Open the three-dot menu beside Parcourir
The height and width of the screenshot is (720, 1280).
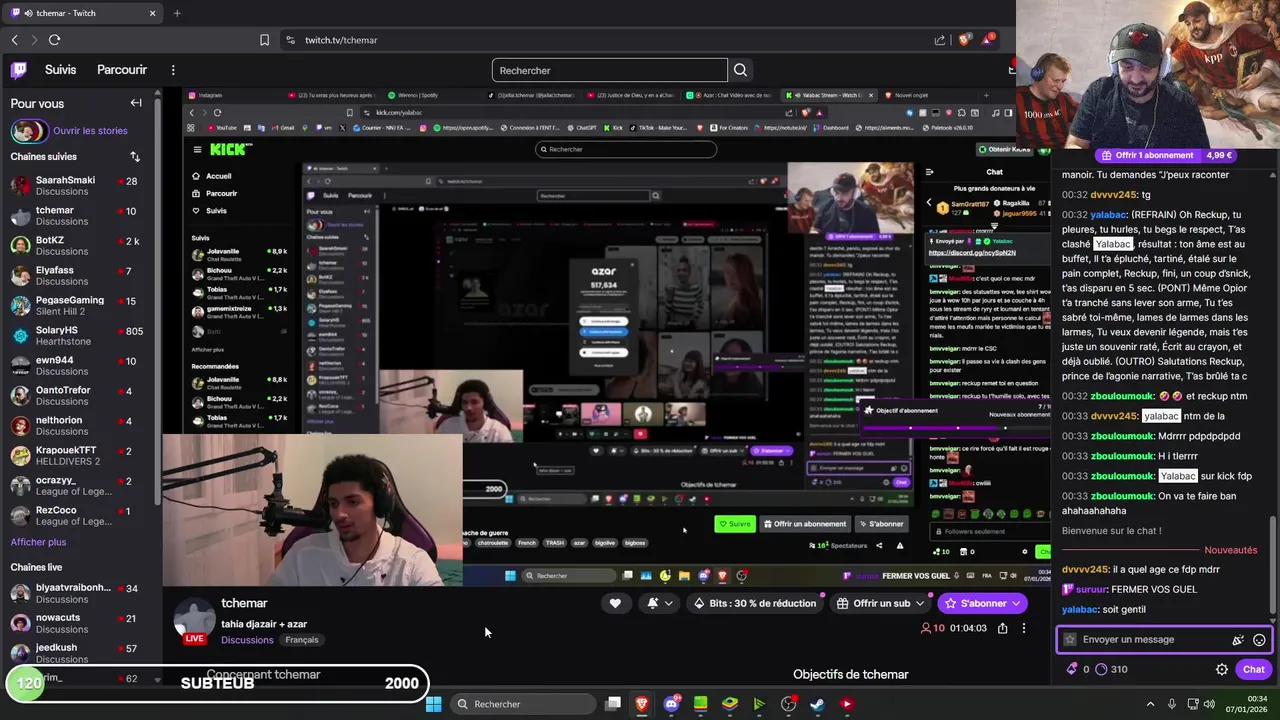point(173,70)
